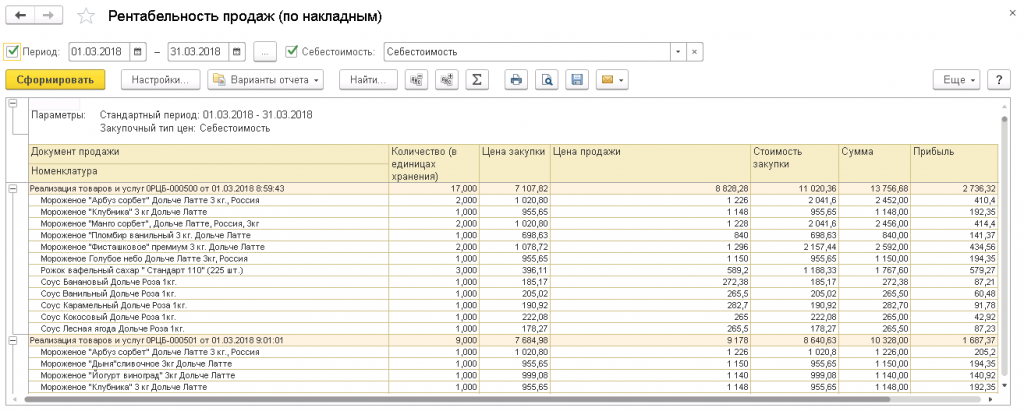This screenshot has width=1024, height=411.
Task: Expand all groups toolbar icon
Action: (x=447, y=80)
